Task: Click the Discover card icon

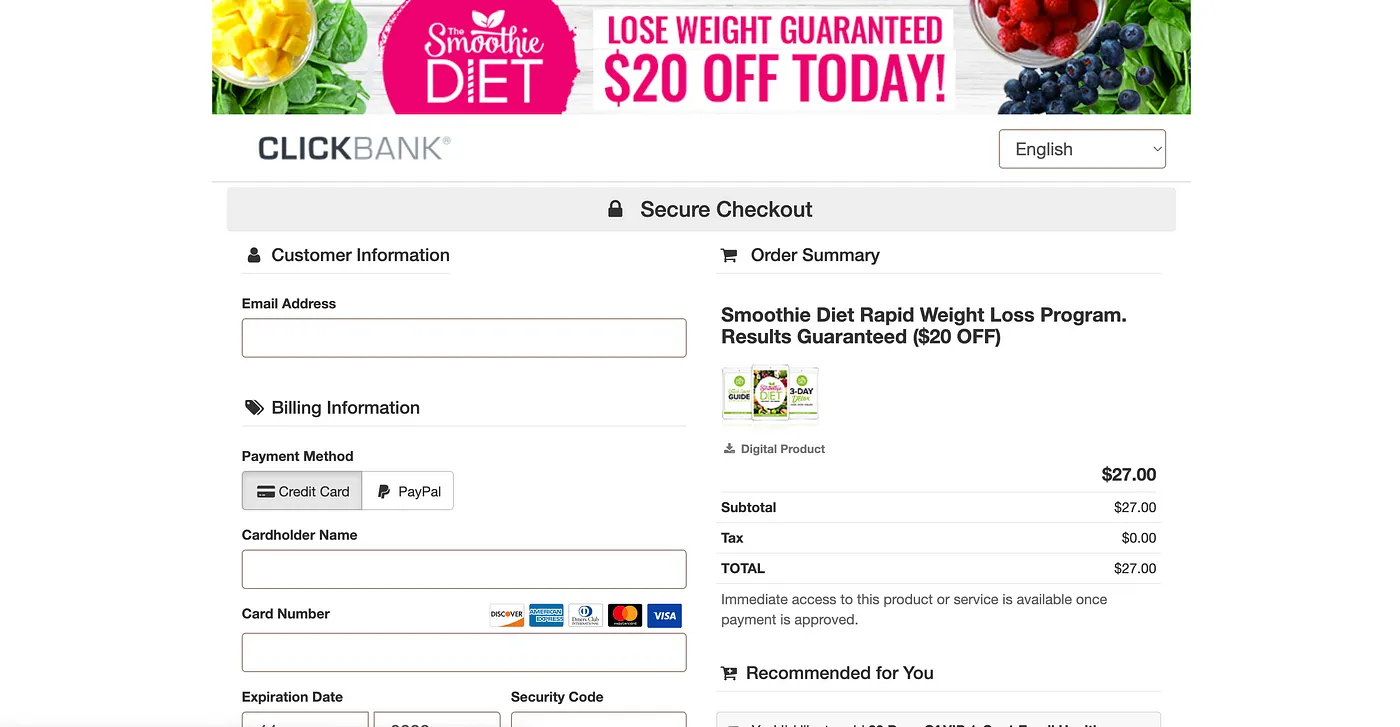Action: (507, 615)
